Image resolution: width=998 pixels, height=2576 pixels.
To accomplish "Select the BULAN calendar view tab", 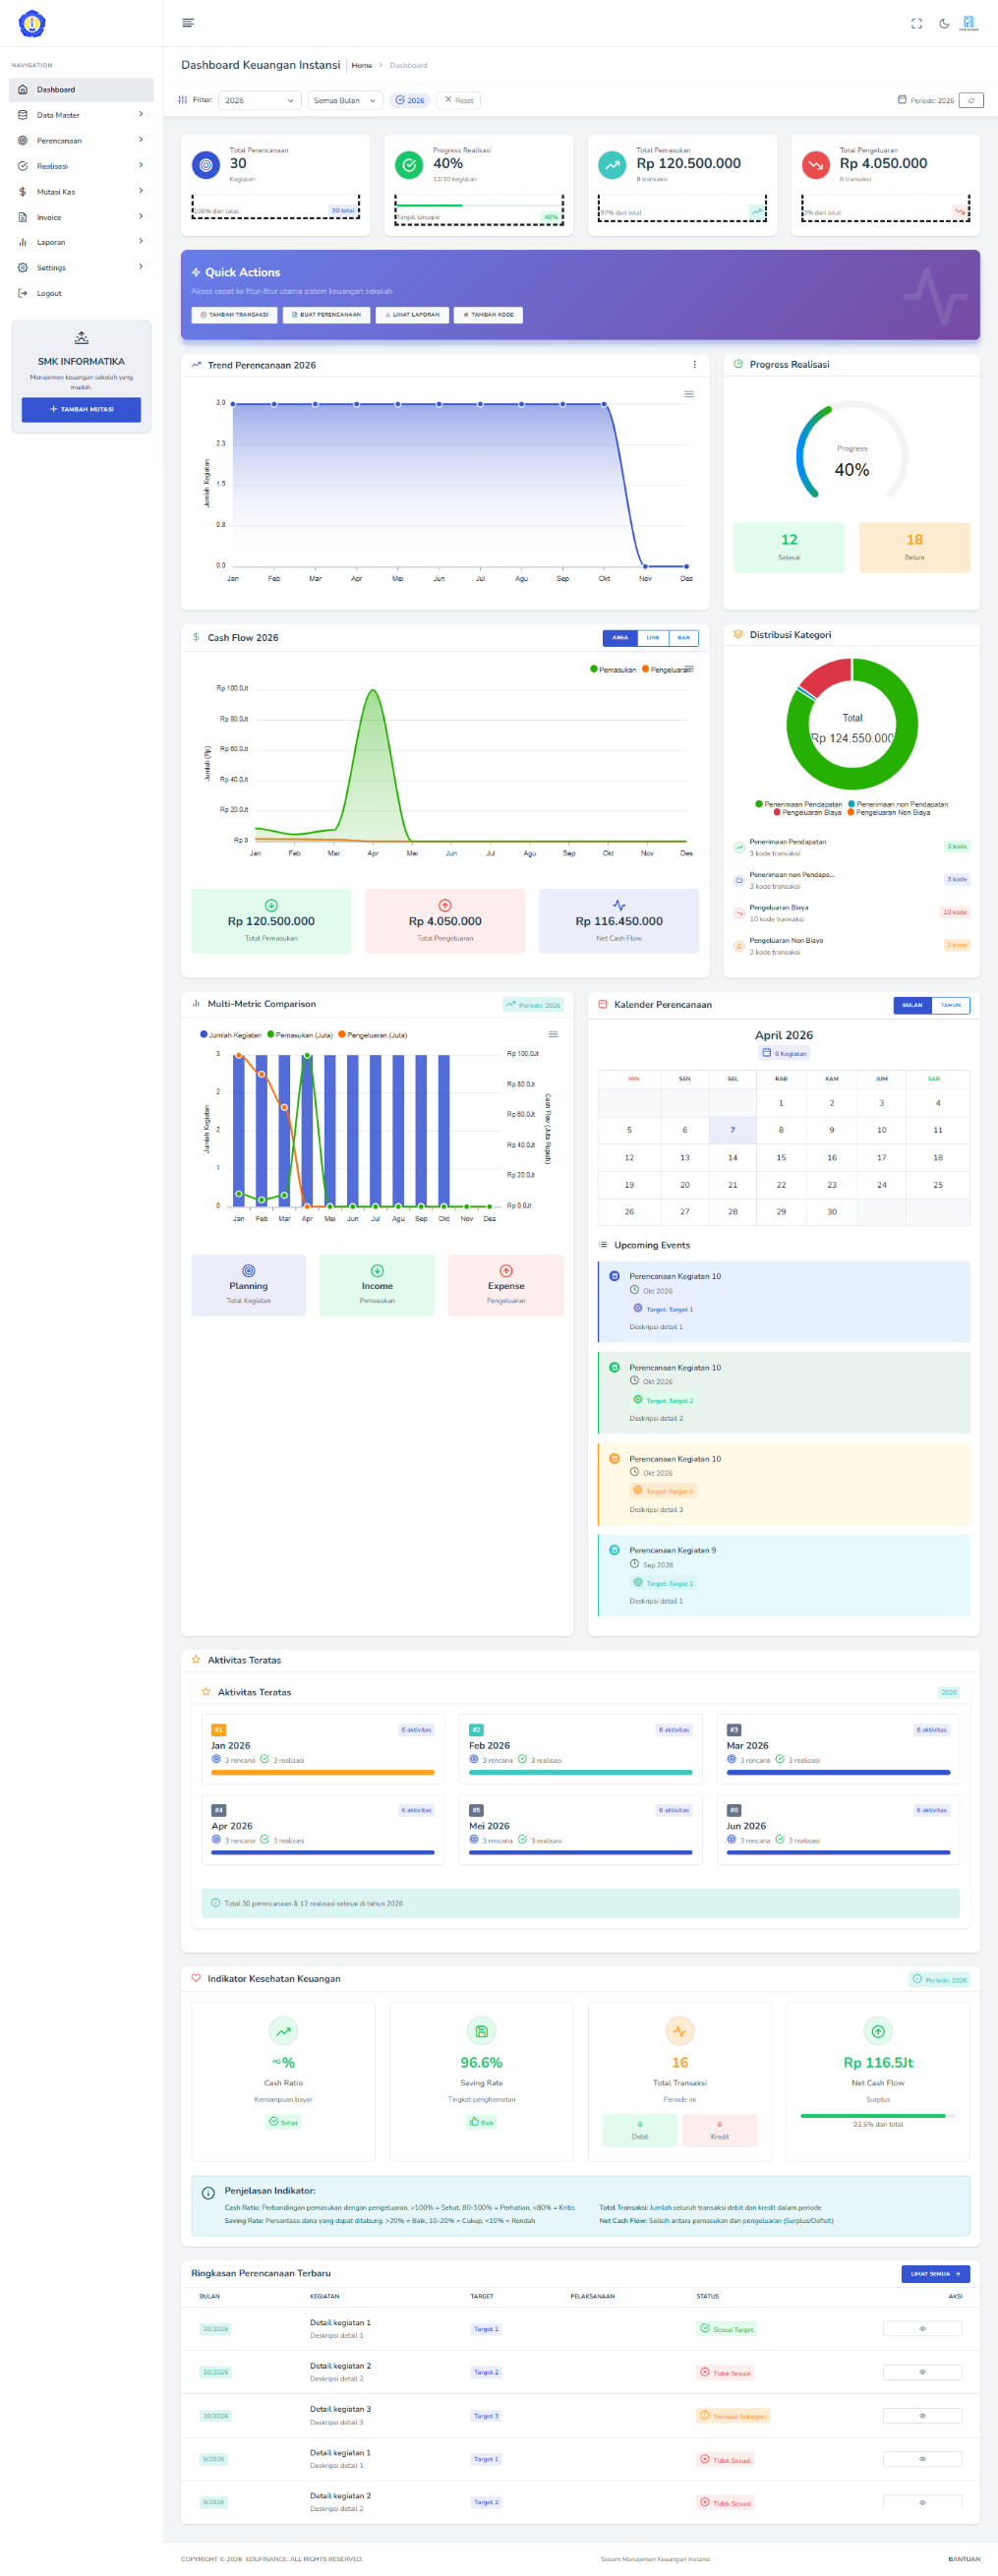I will point(912,1005).
